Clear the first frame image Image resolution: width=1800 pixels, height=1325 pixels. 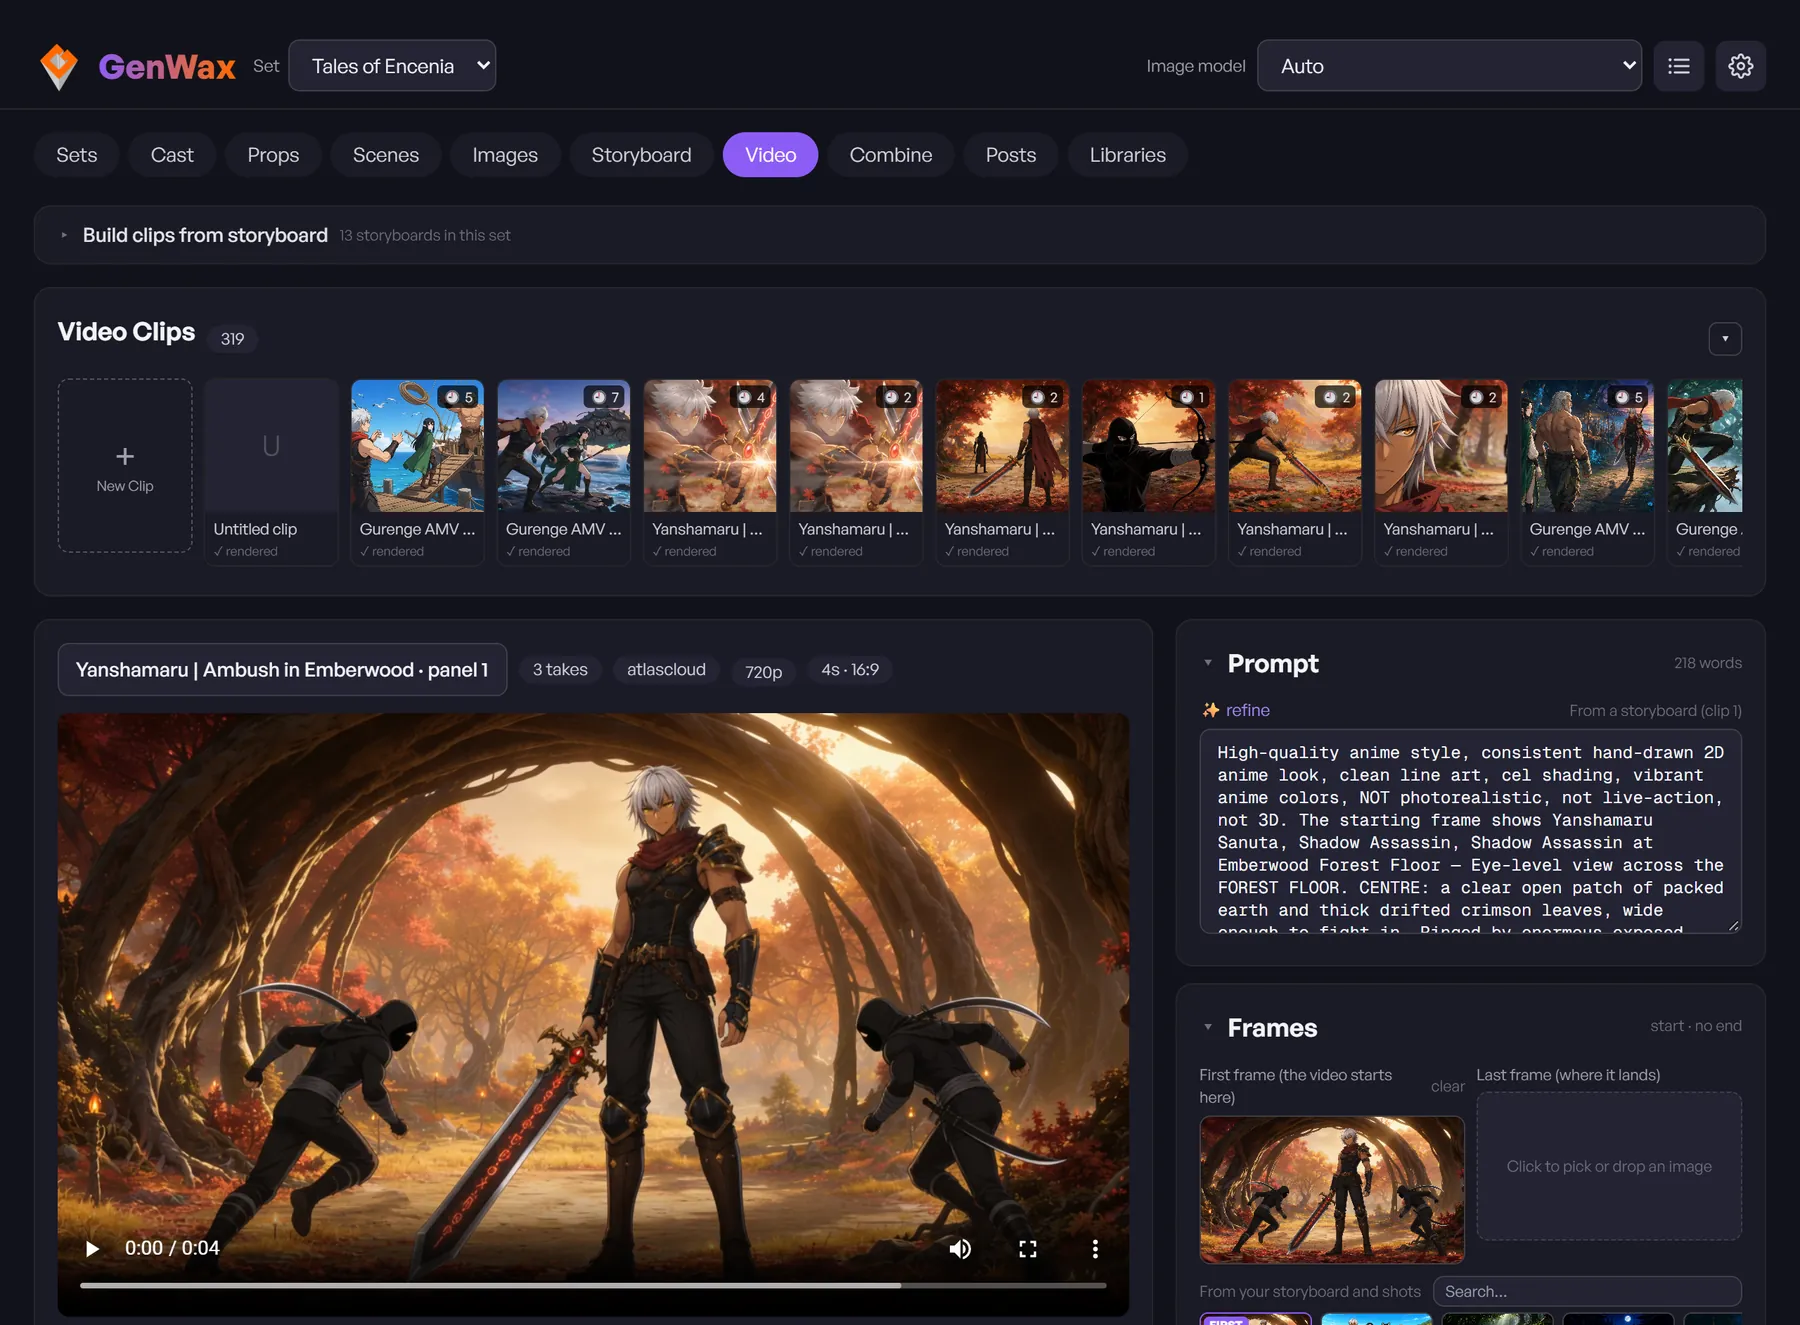(x=1447, y=1086)
